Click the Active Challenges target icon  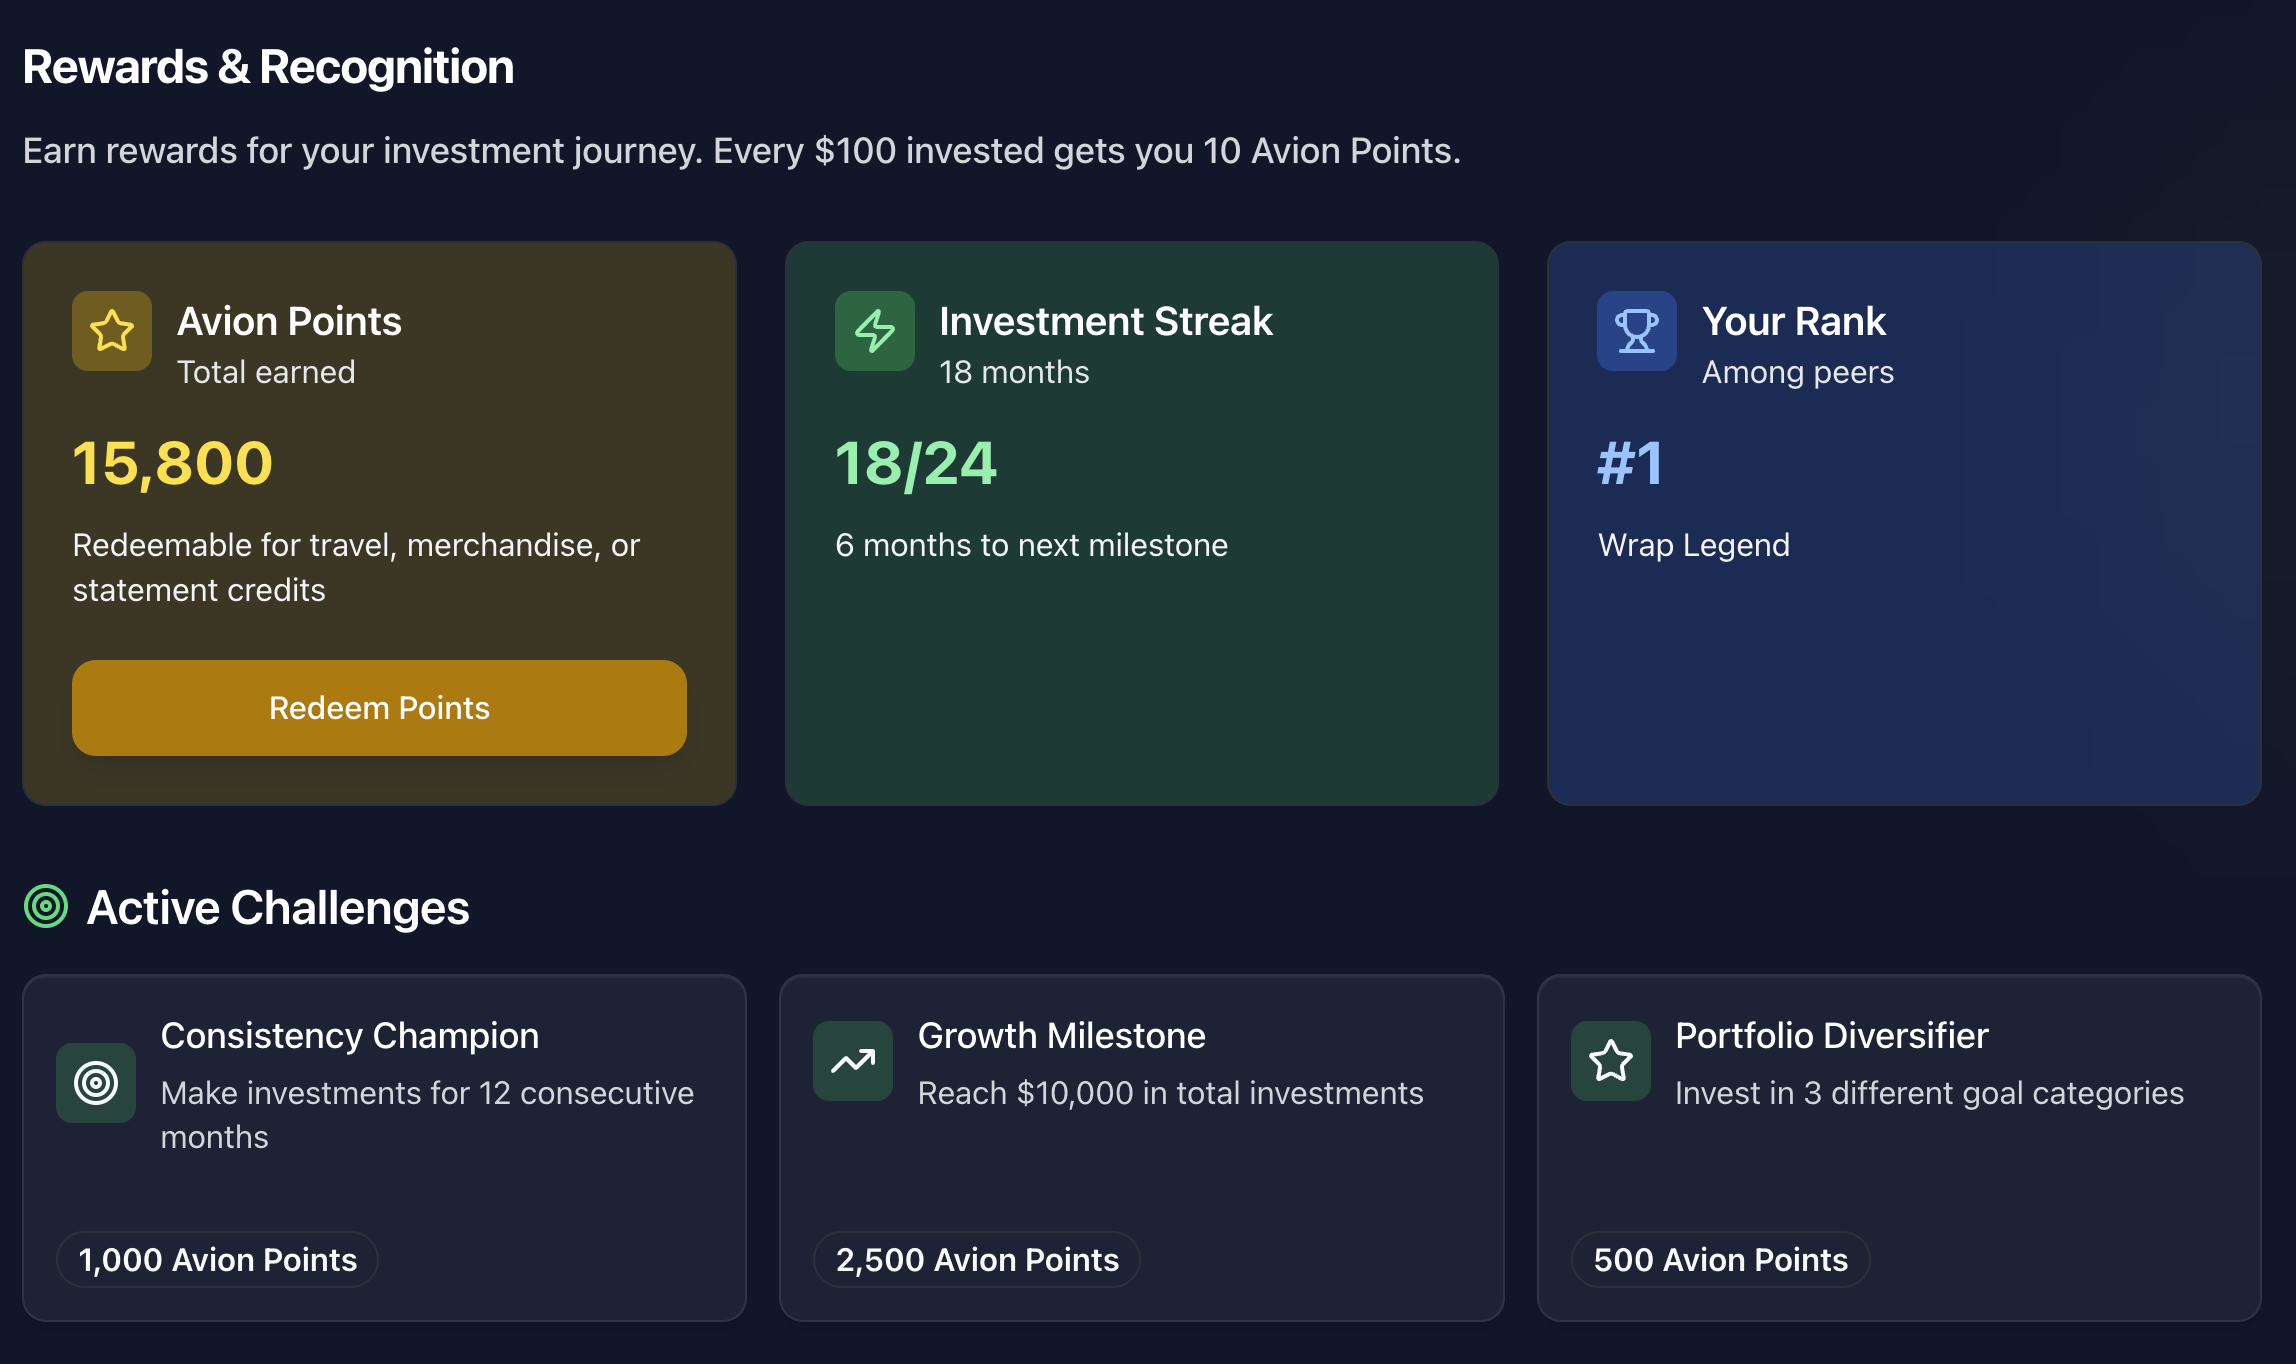point(46,907)
